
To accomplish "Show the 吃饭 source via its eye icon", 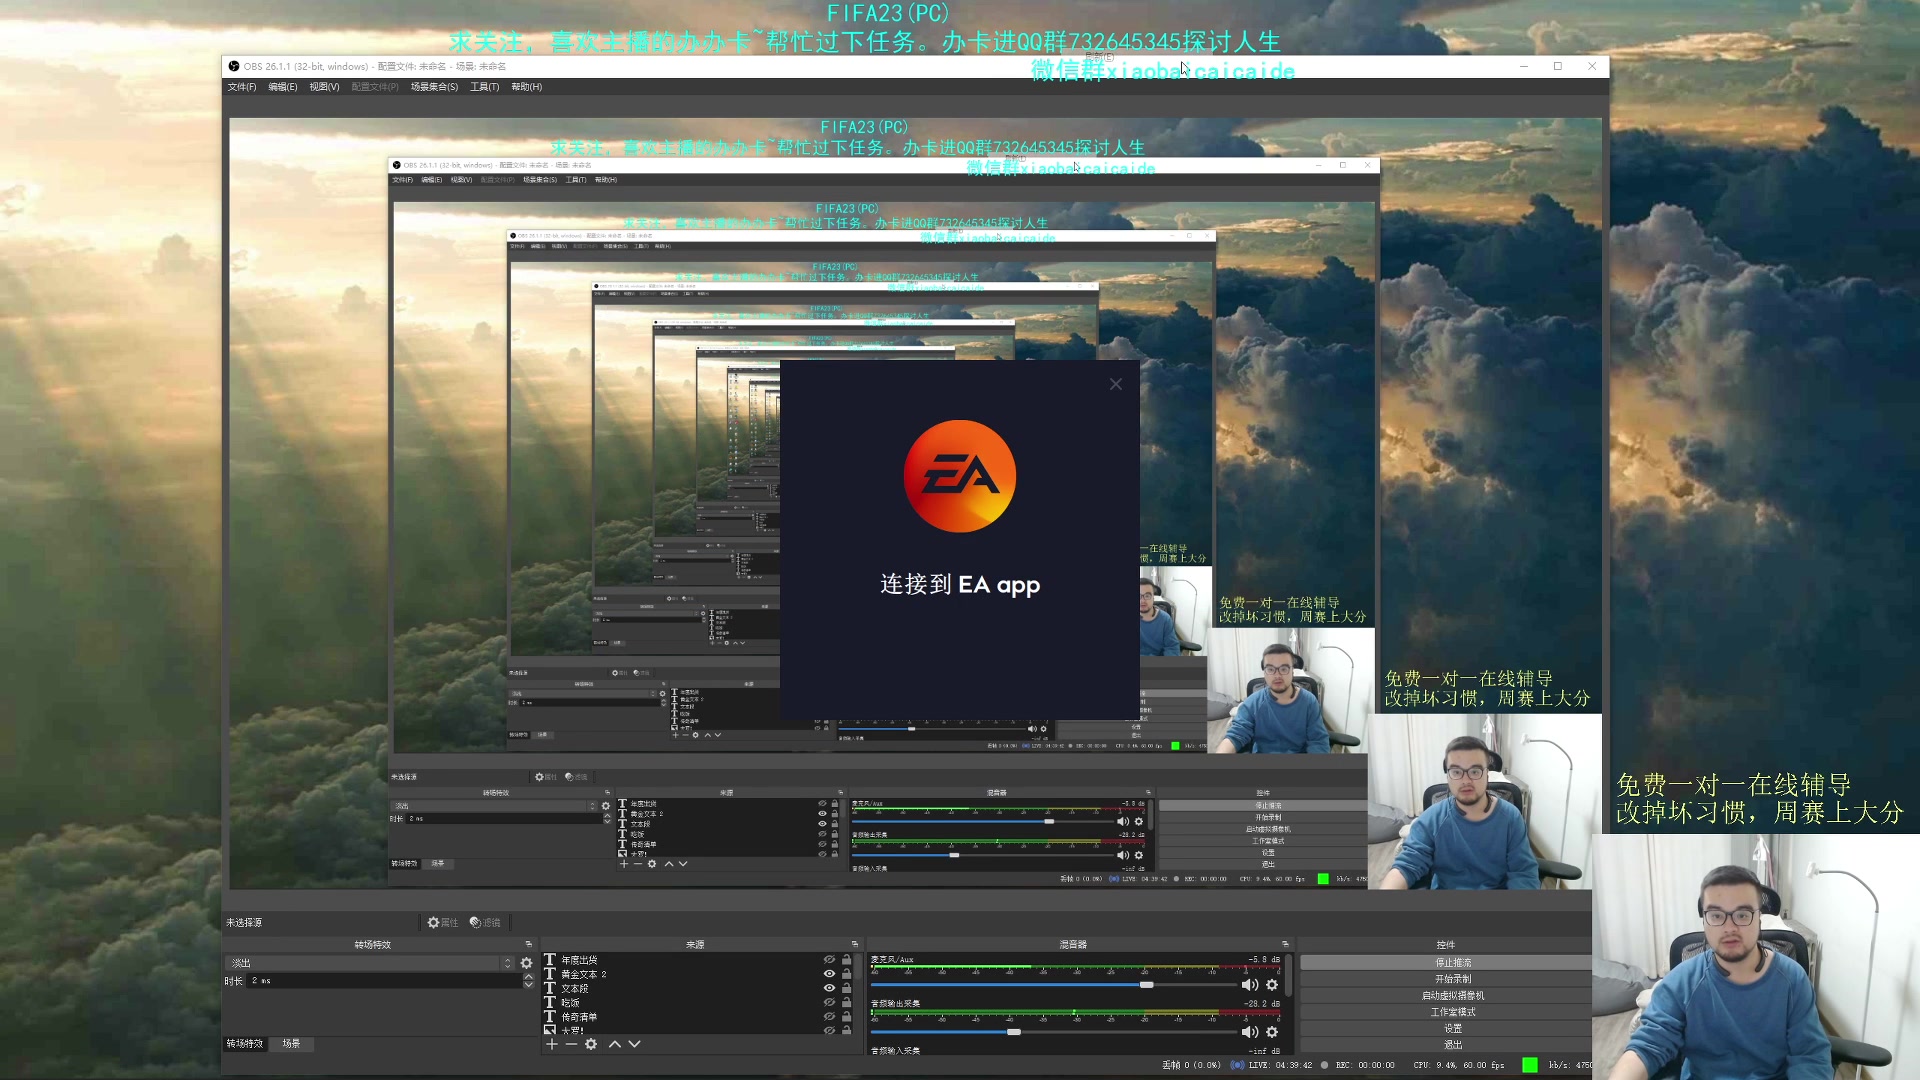I will (829, 1002).
